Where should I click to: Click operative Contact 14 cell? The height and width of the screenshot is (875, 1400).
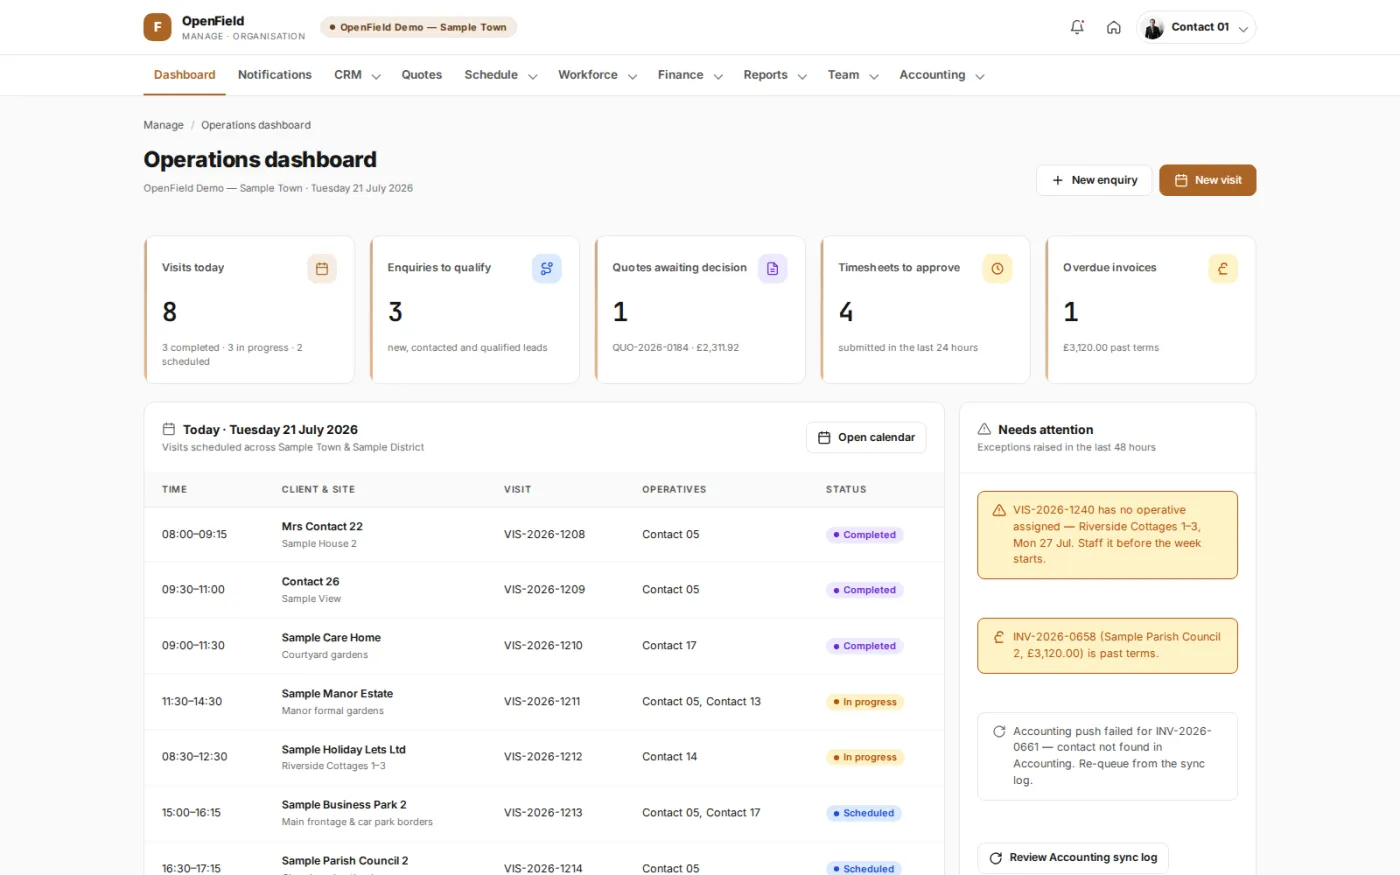tap(669, 756)
